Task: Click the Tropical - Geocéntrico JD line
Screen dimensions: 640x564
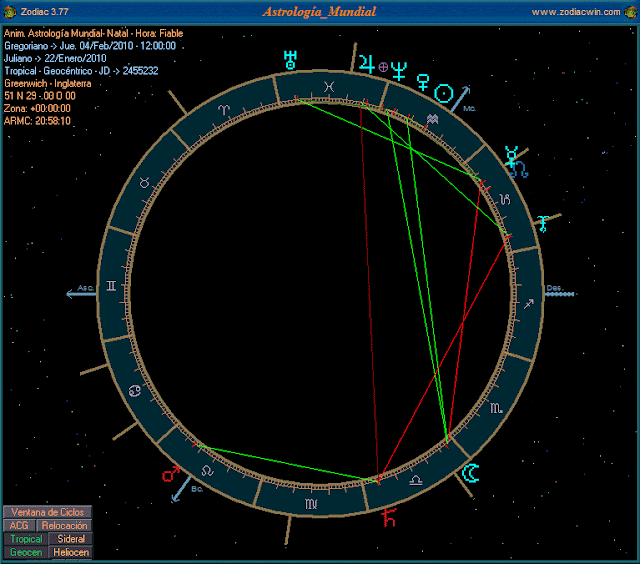Action: (x=81, y=71)
